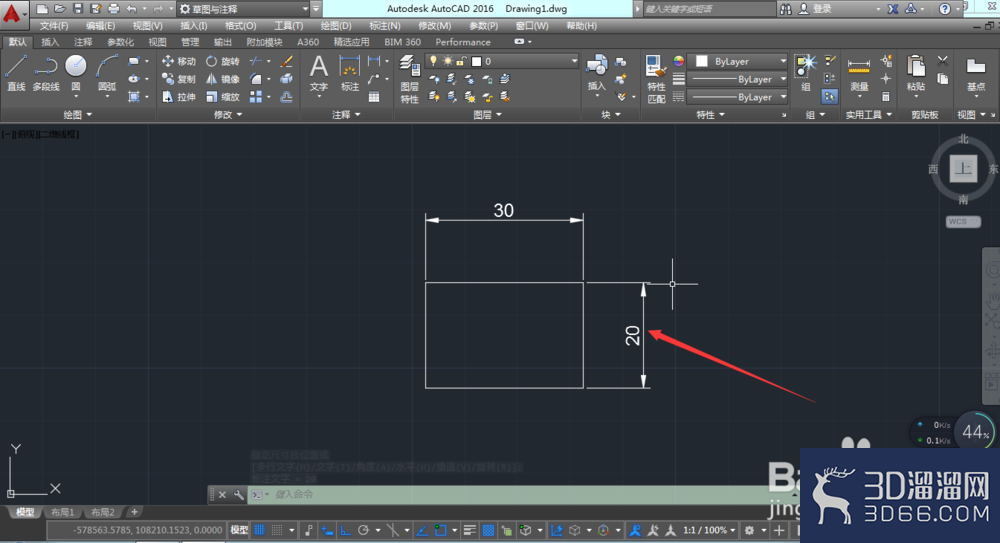Select the Arc (圆弧) tool
This screenshot has width=1000, height=543.
(x=107, y=73)
